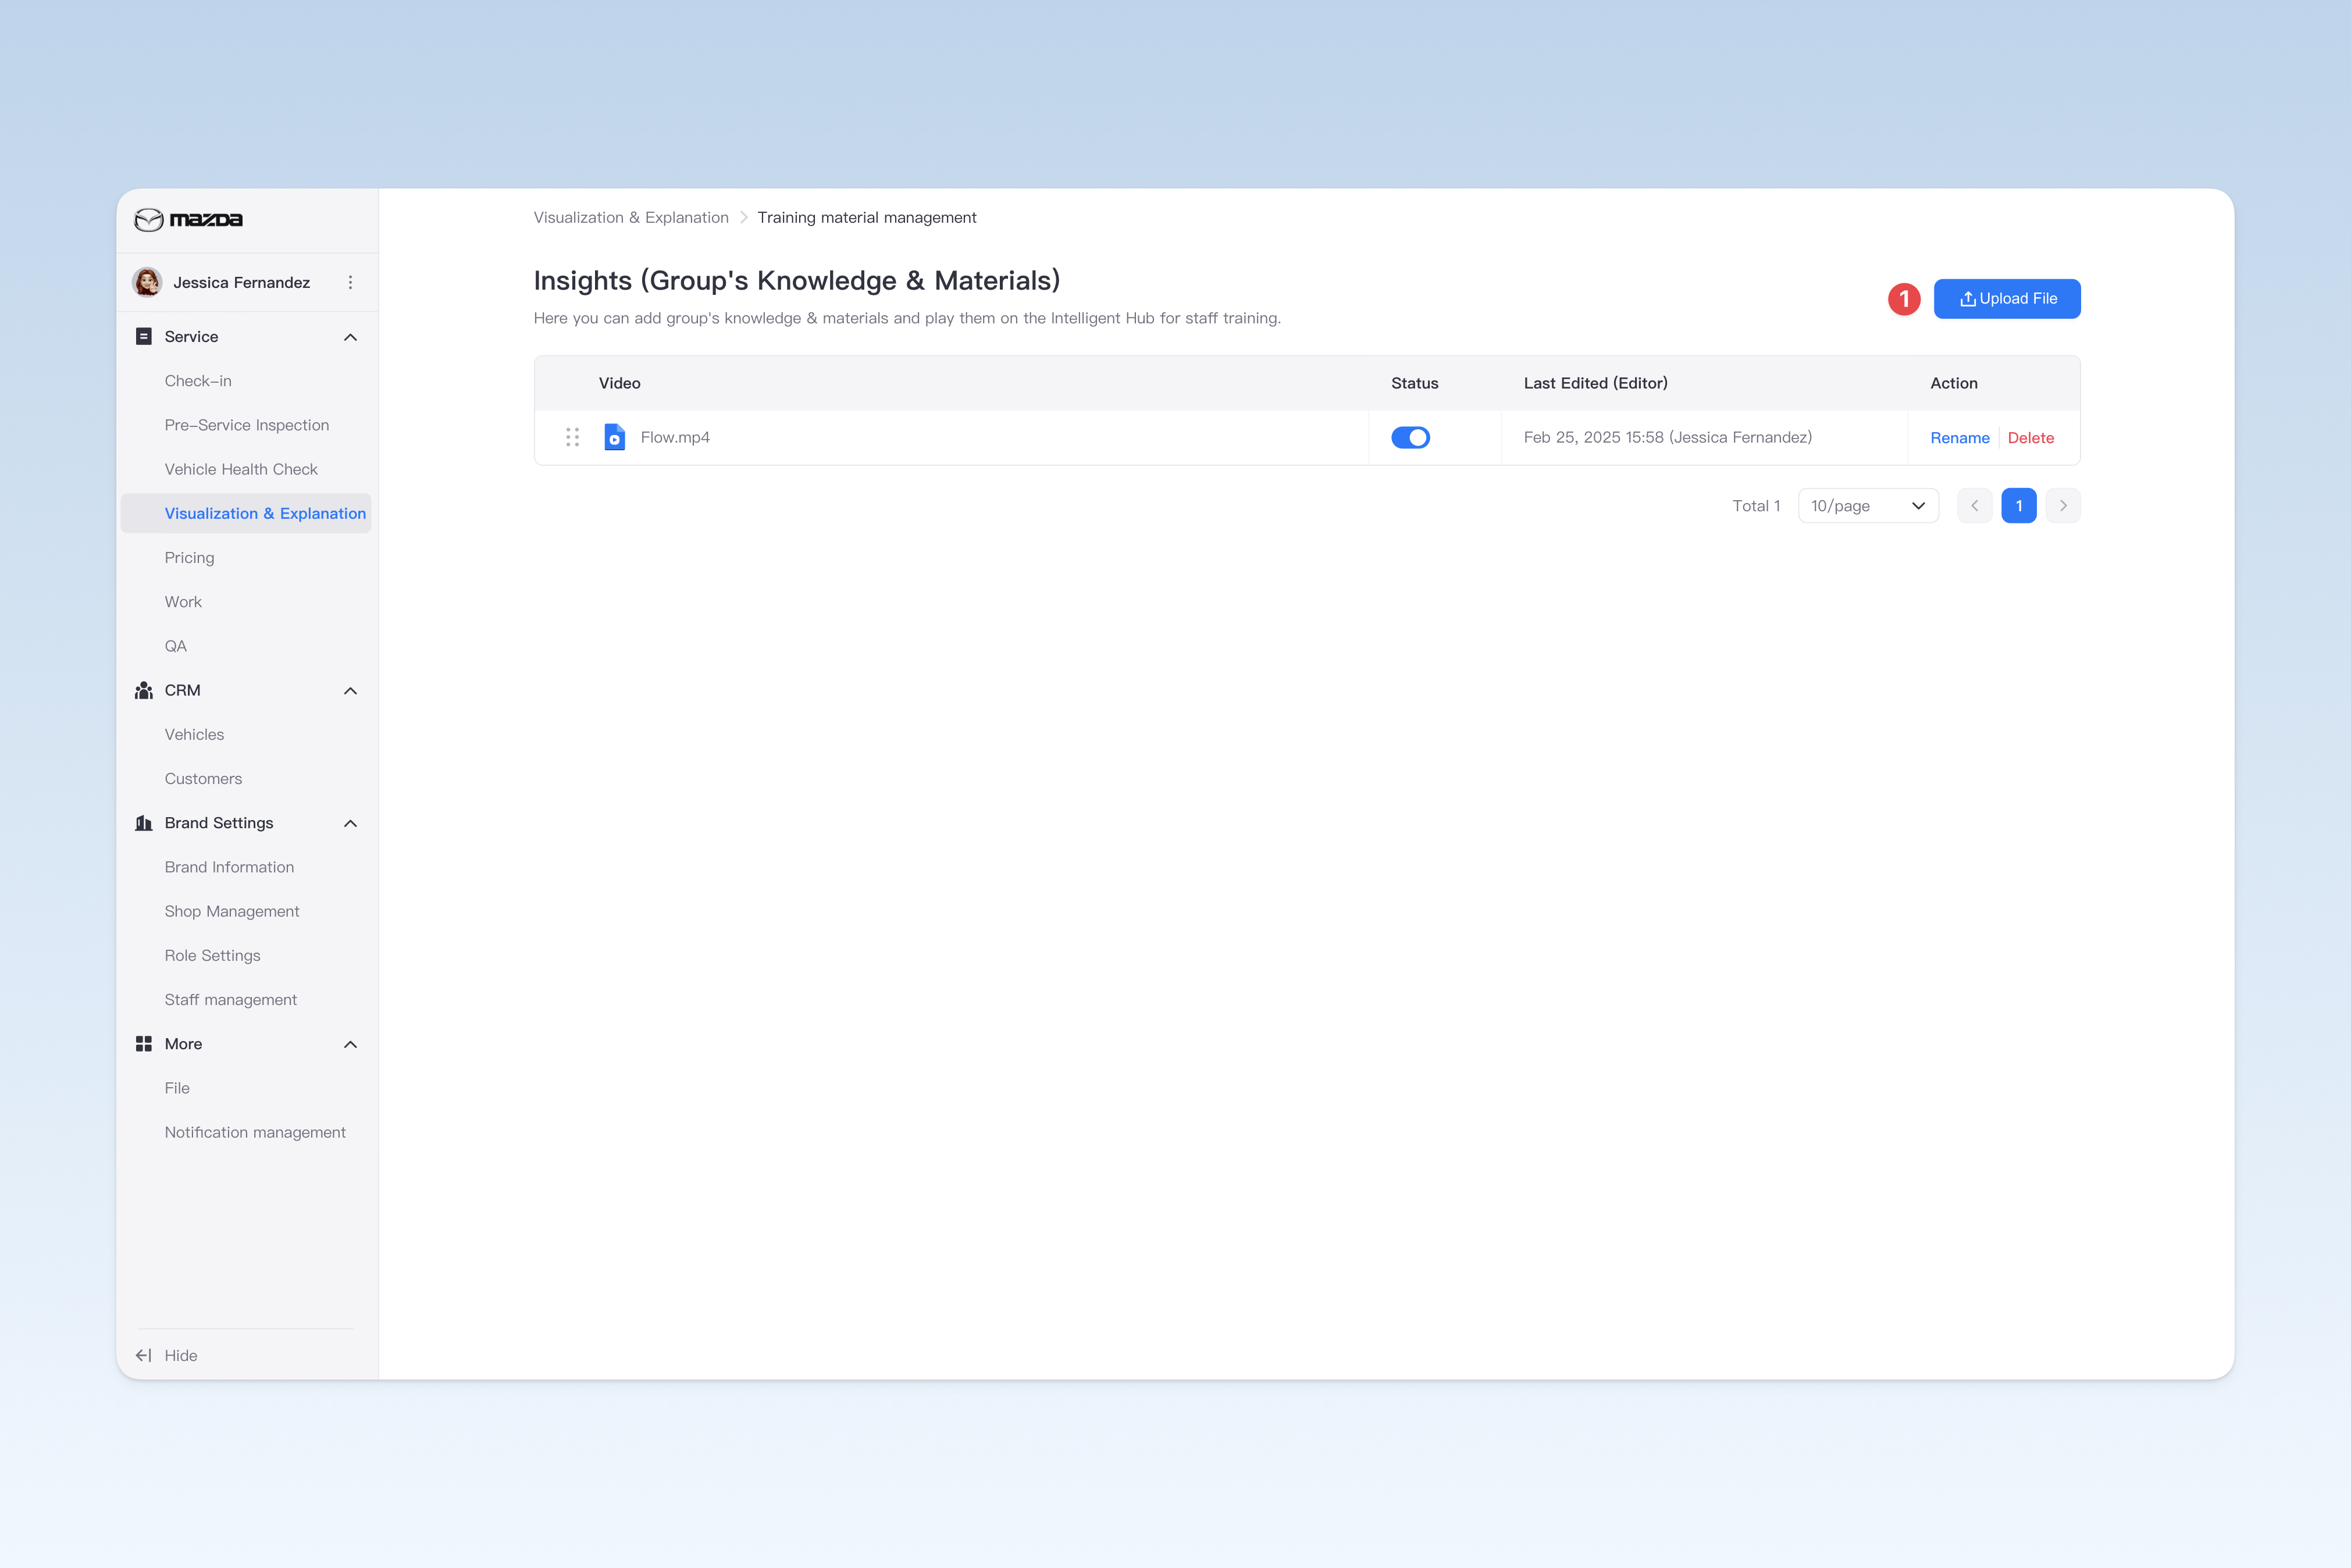Click the Service section icon

click(x=144, y=337)
